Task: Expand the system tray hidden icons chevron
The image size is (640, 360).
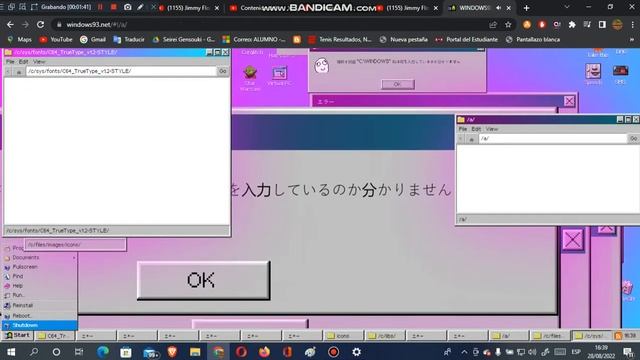Action: click(x=464, y=352)
